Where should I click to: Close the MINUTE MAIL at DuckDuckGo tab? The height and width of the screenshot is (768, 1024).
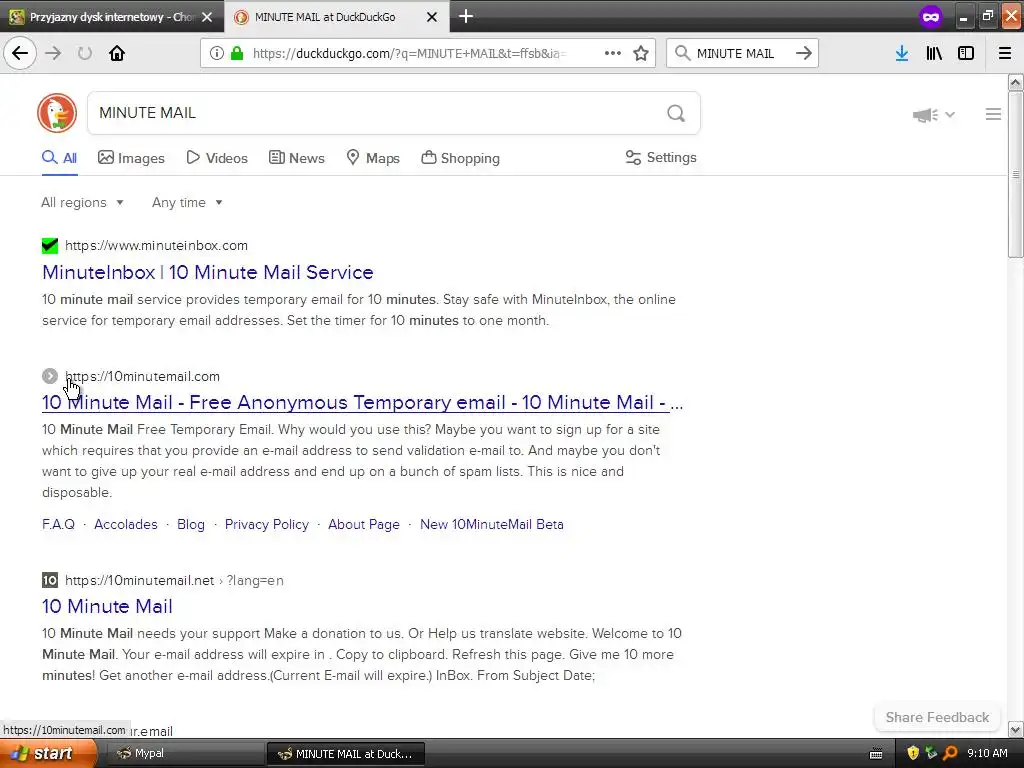(432, 17)
